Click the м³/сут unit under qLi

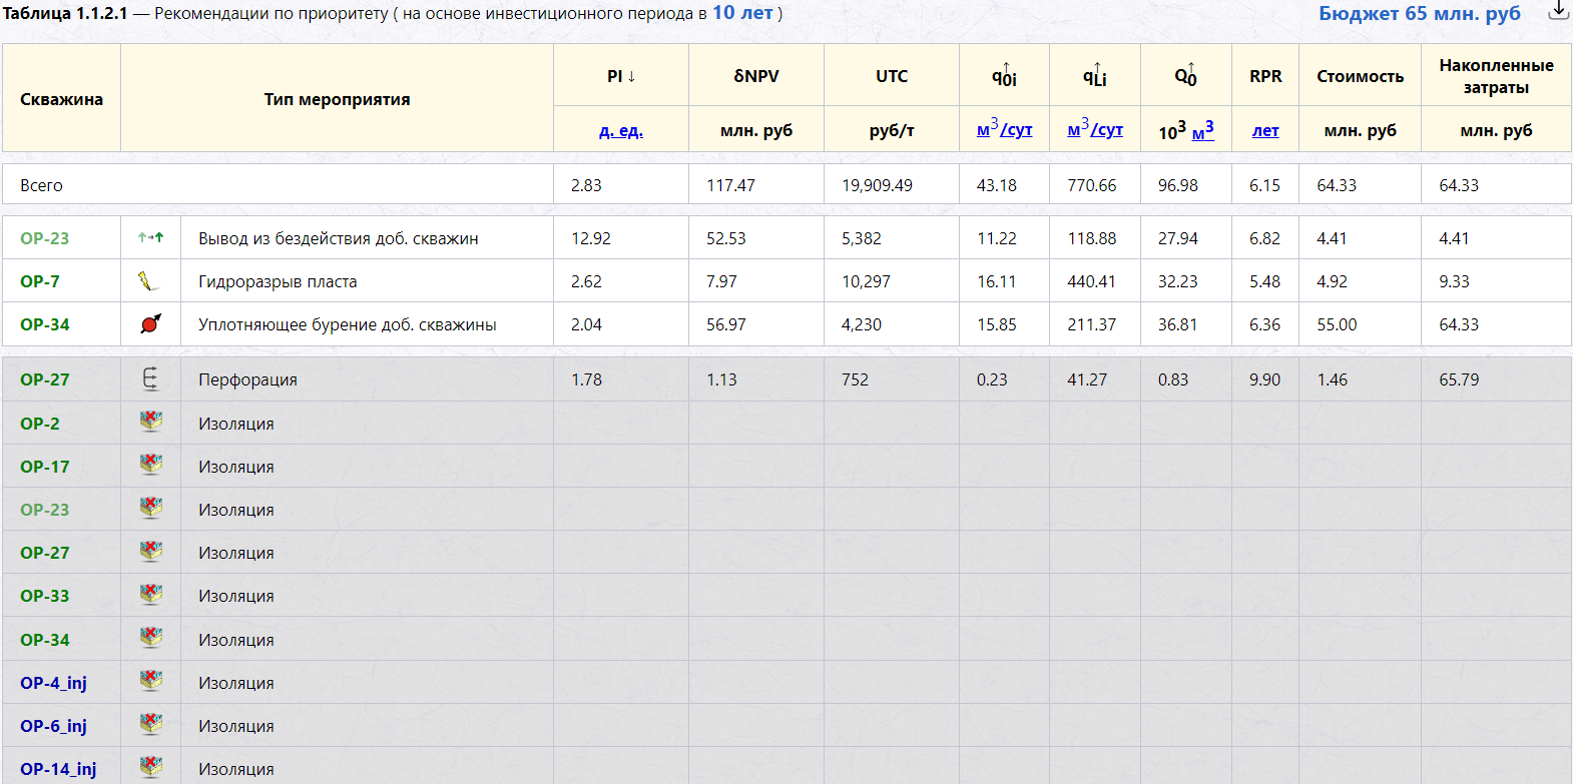click(1095, 129)
